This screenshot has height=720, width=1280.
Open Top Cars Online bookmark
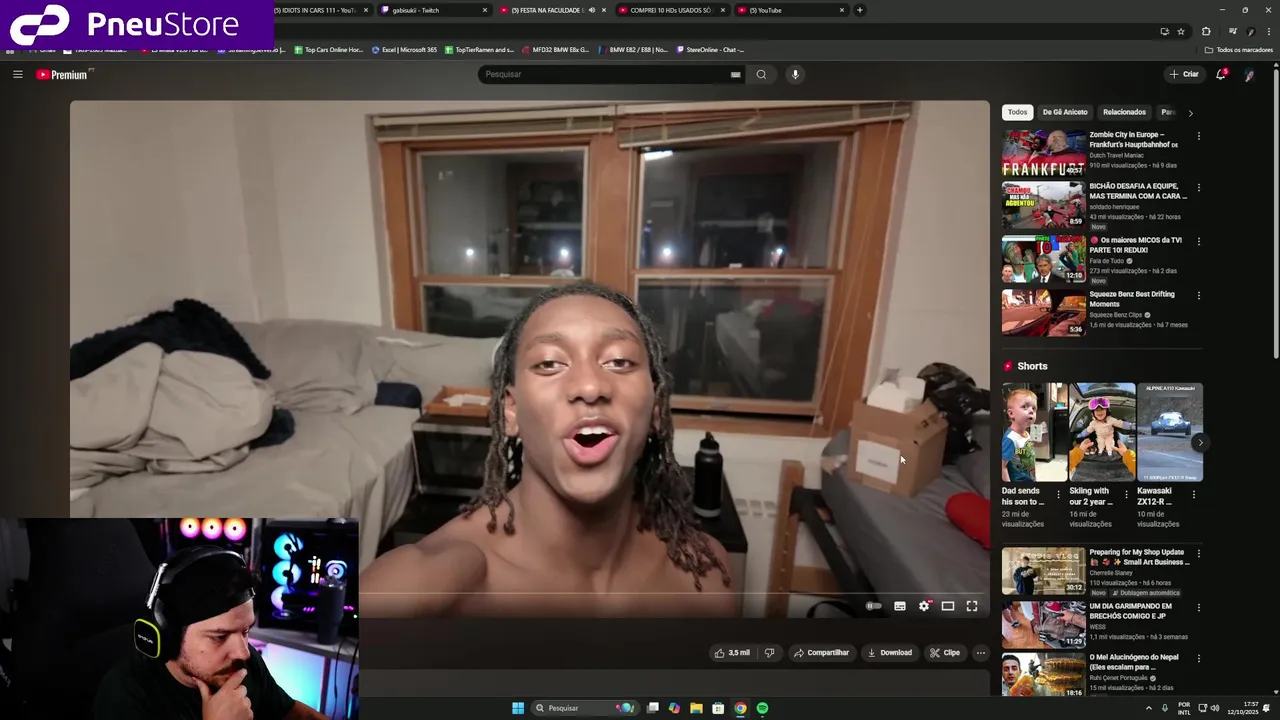pyautogui.click(x=329, y=49)
